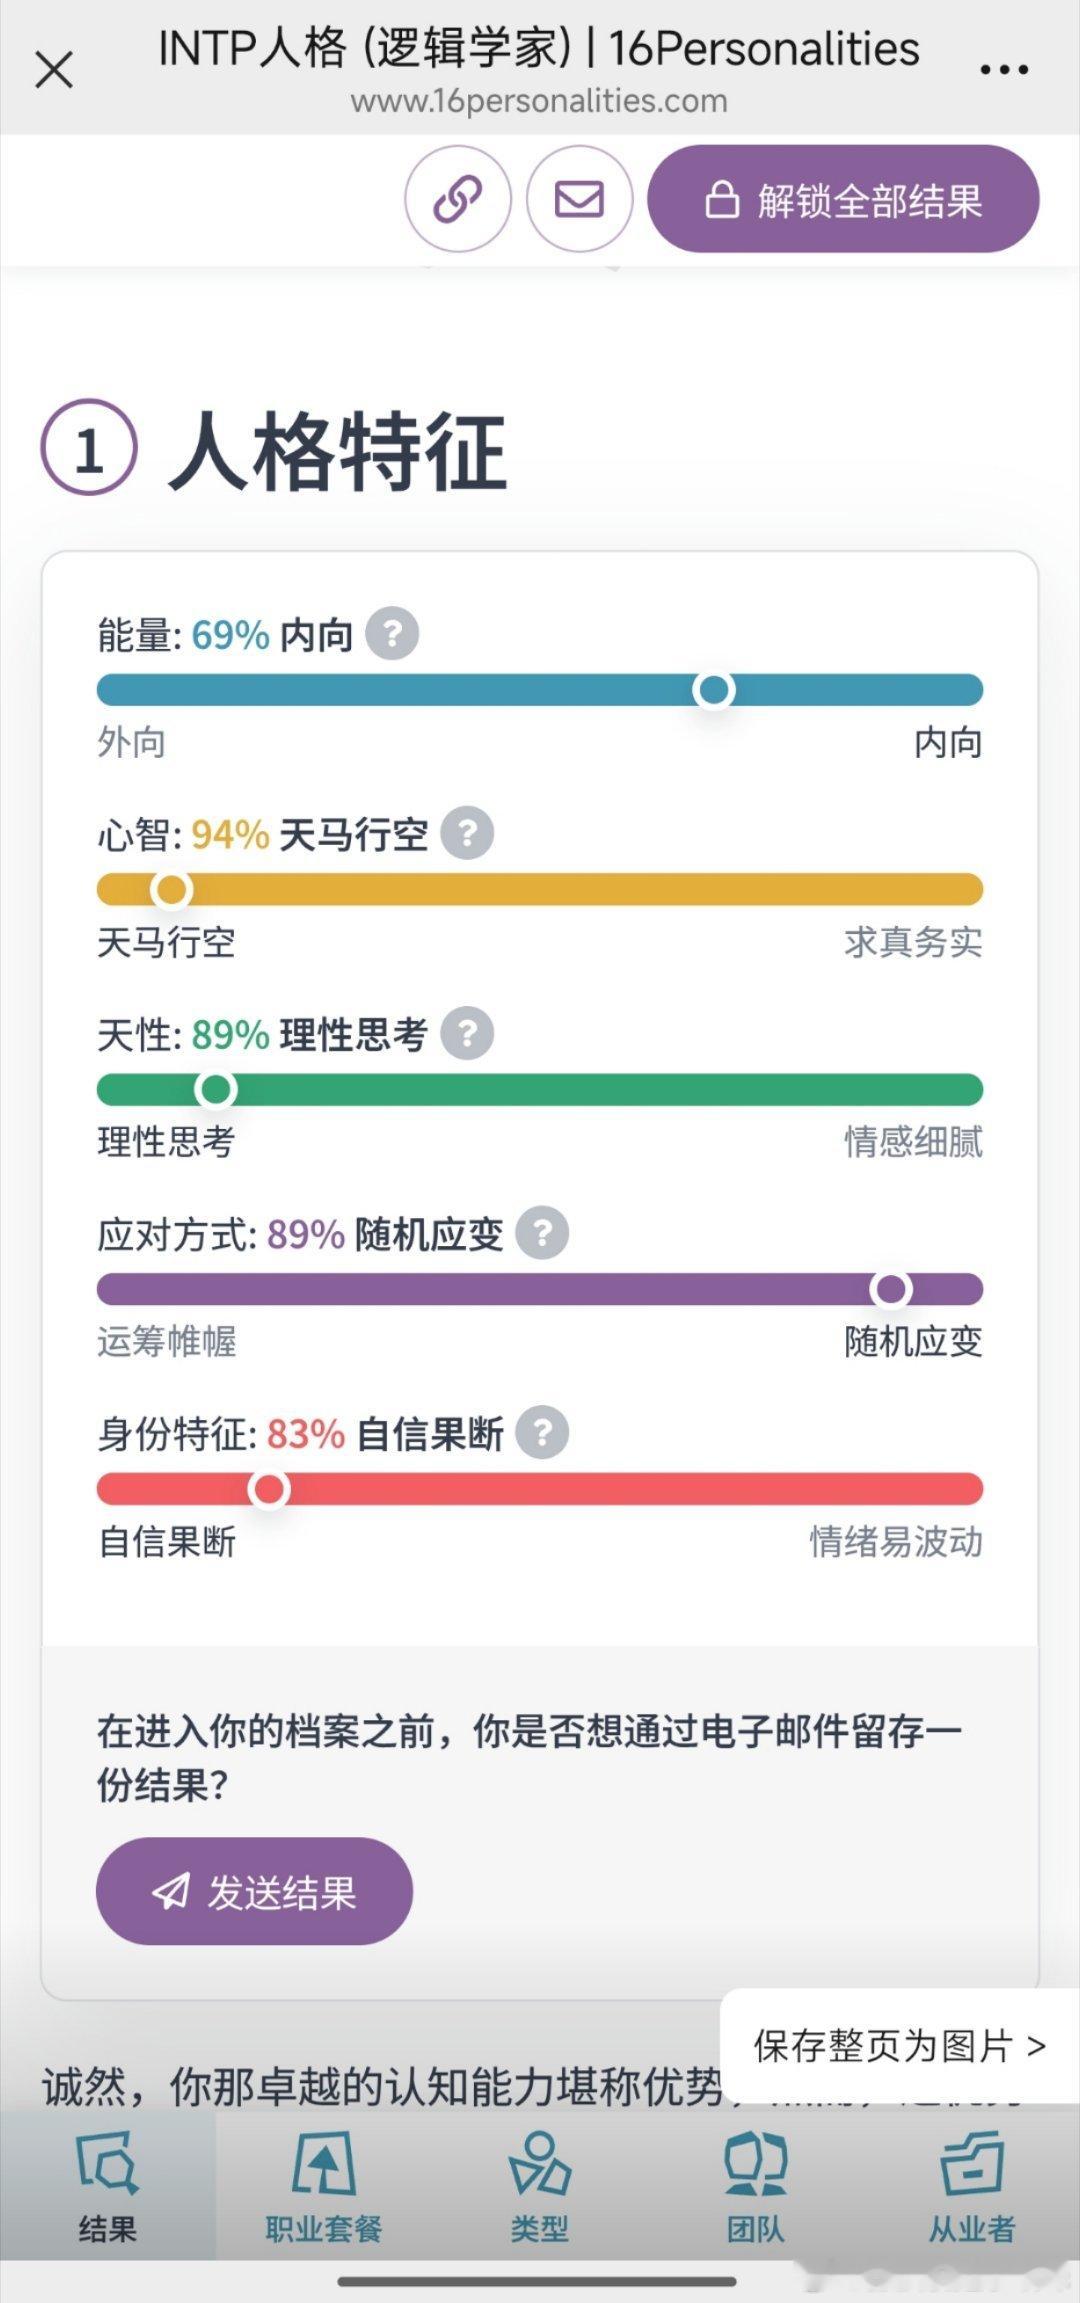Open the 类型 tab
Screen dimensions: 1080x2303
[x=539, y=2188]
